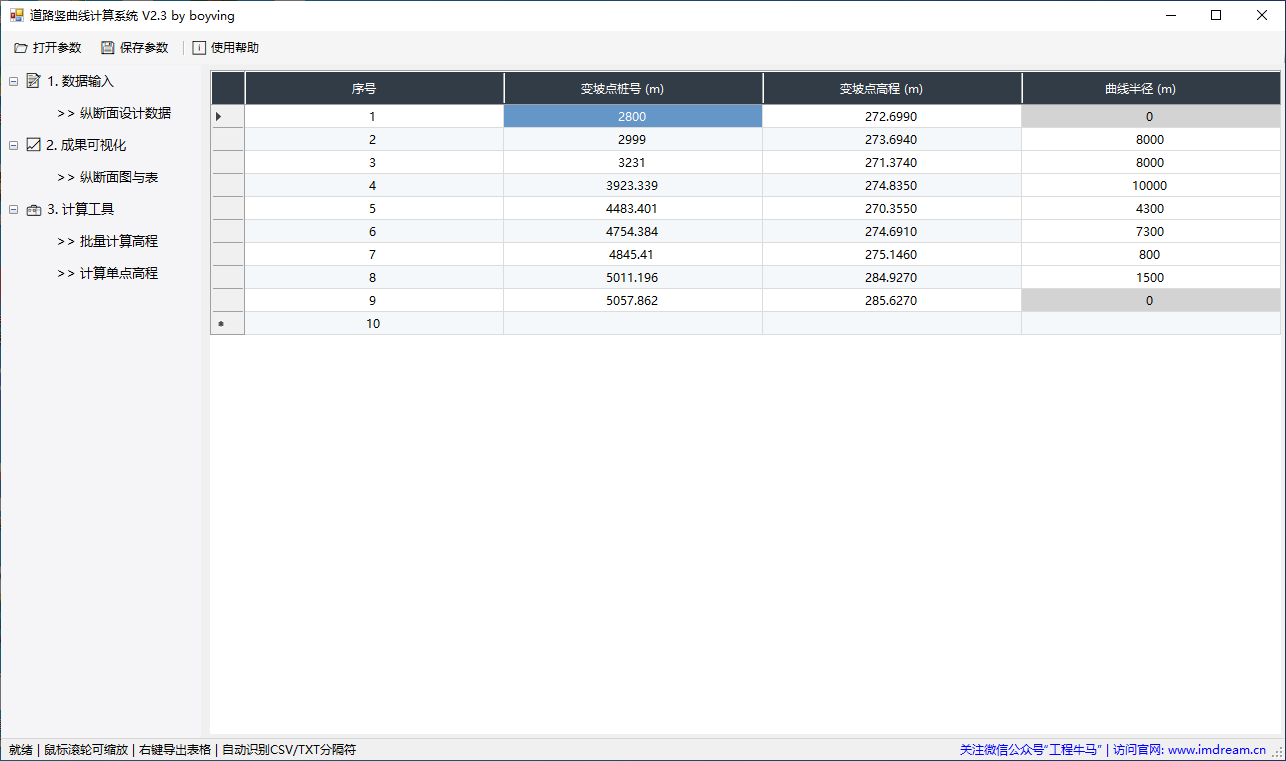Click the 曲线半径 column header
Viewport: 1286px width, 761px height.
(x=1150, y=88)
